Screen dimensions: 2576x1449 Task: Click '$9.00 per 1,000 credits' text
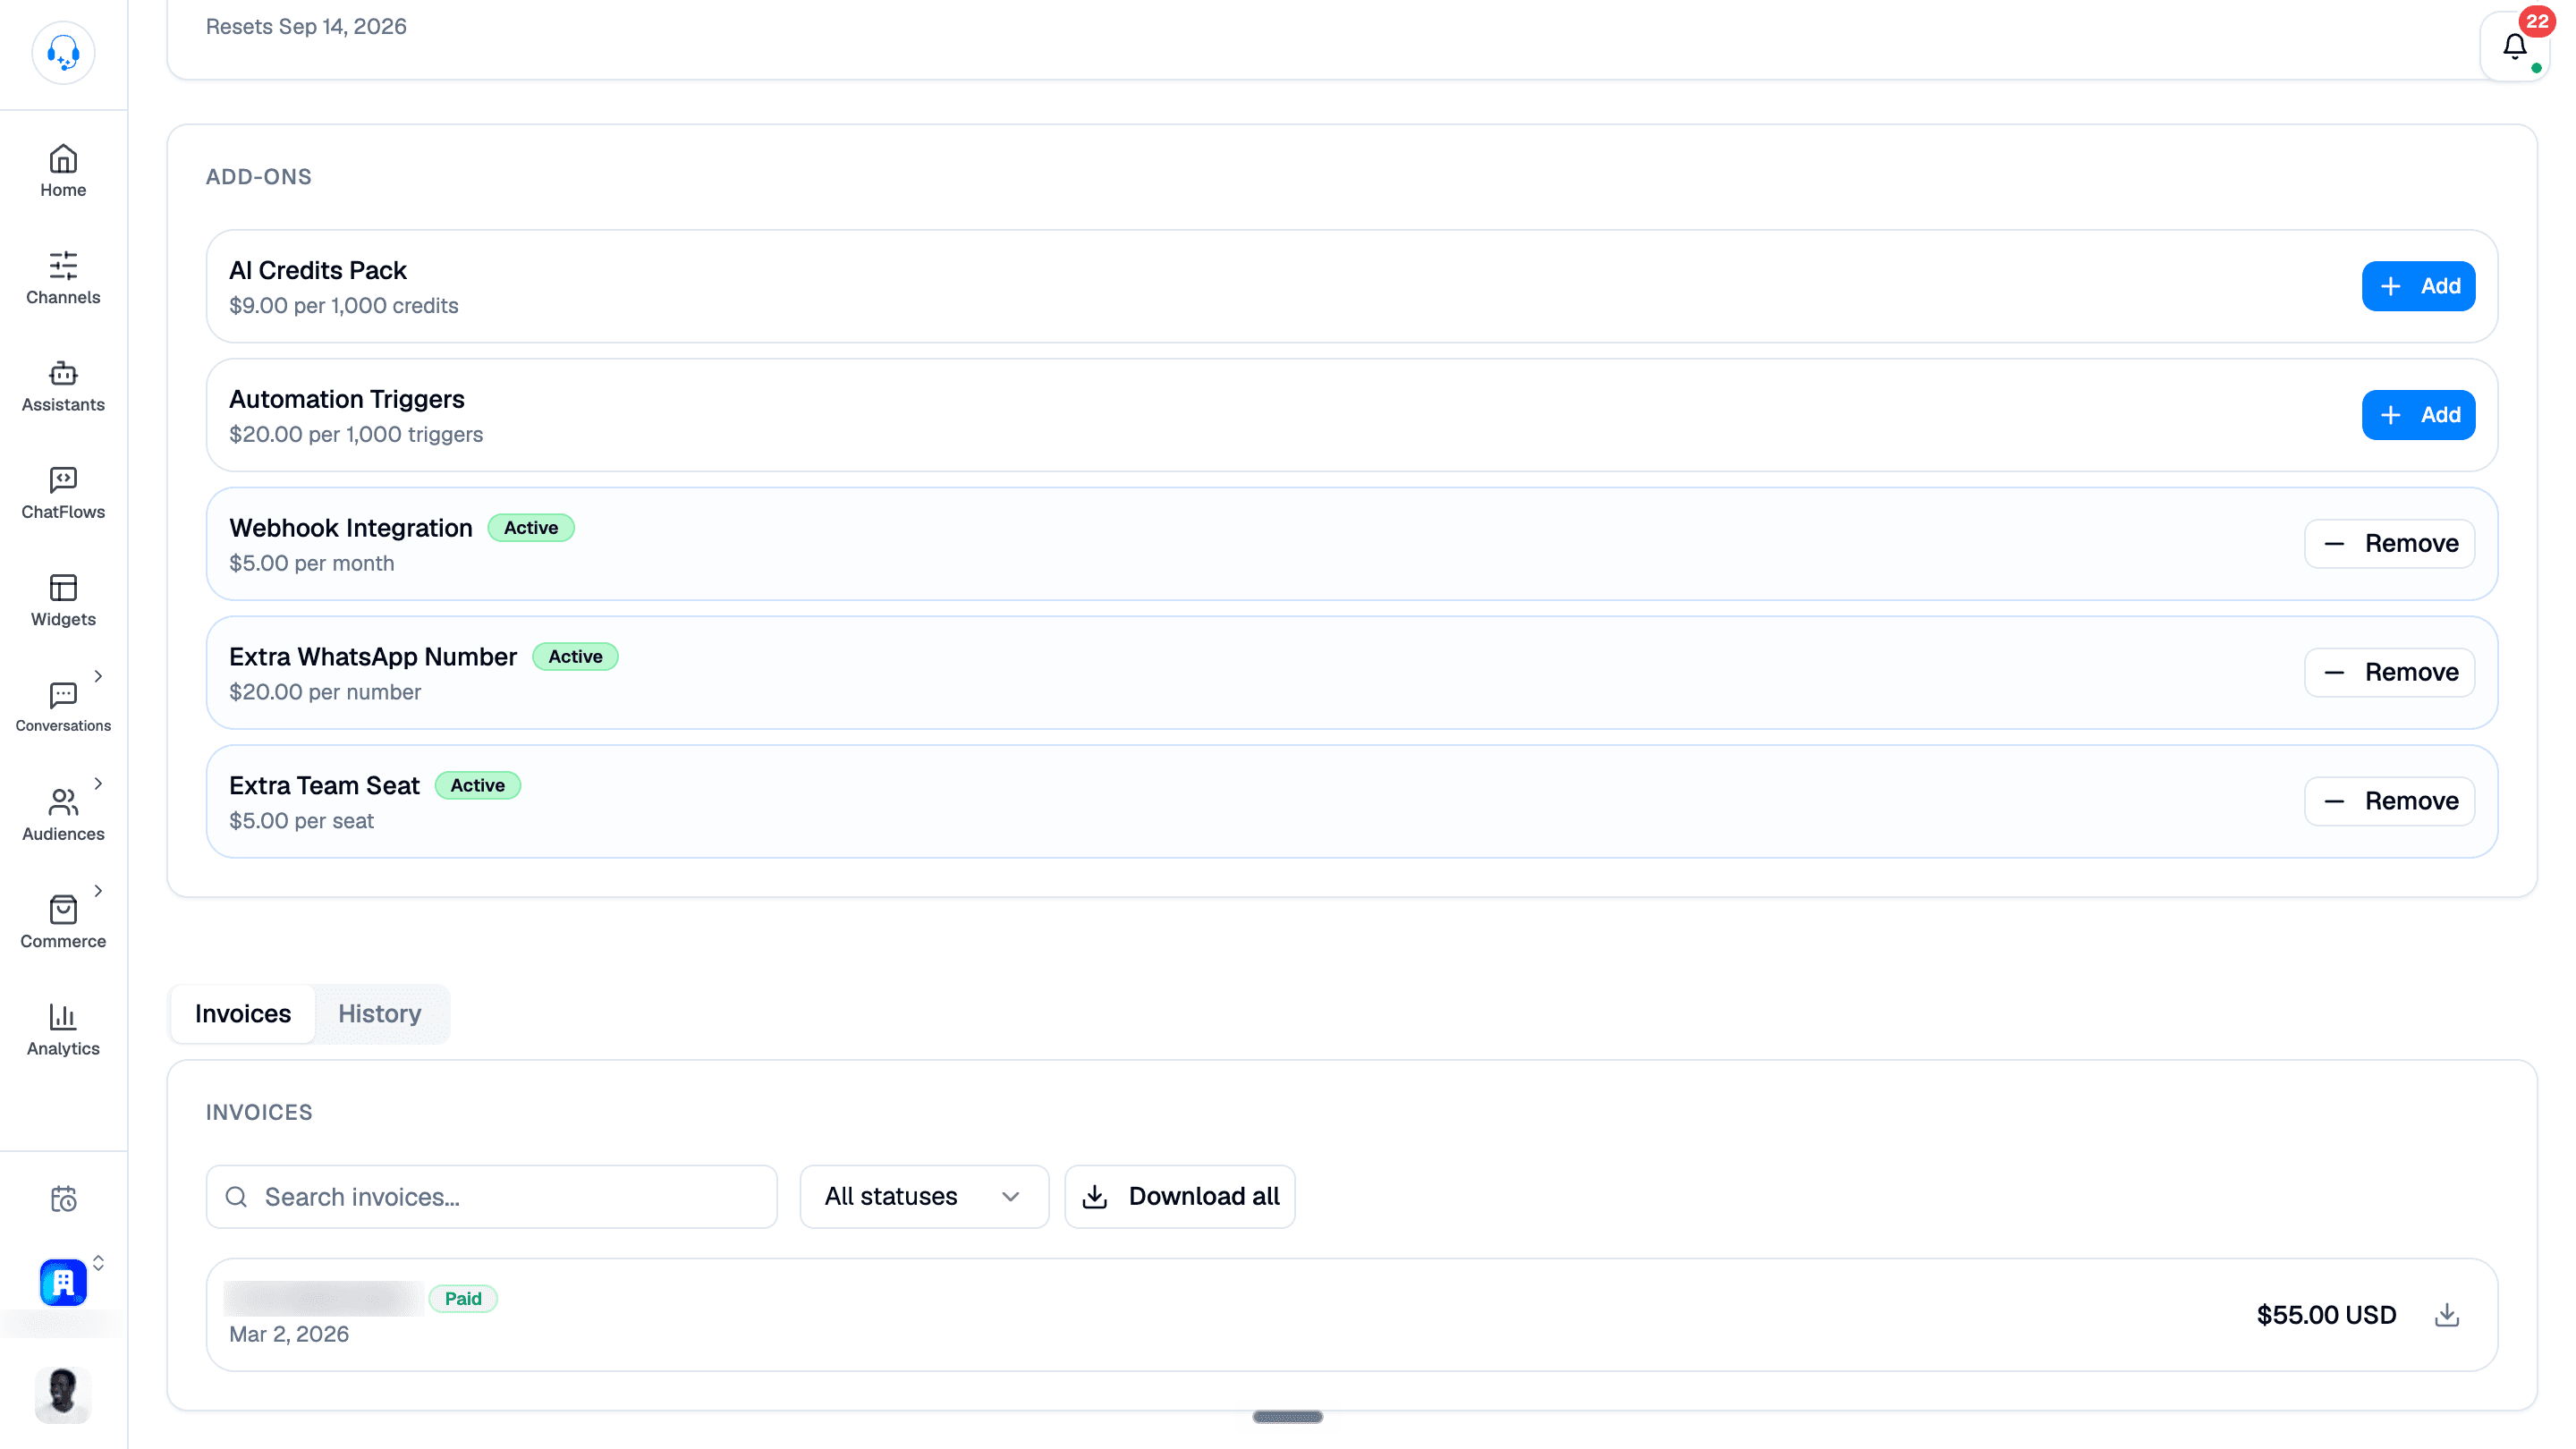[x=344, y=306]
